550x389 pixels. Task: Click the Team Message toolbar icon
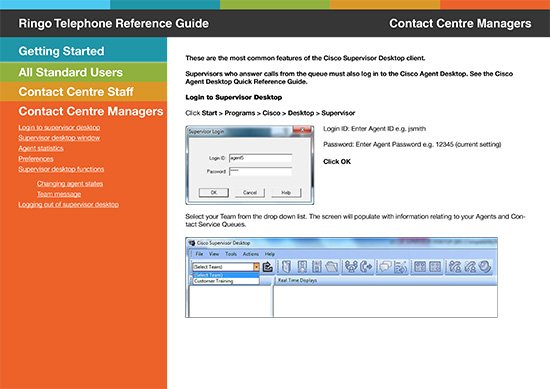400,267
